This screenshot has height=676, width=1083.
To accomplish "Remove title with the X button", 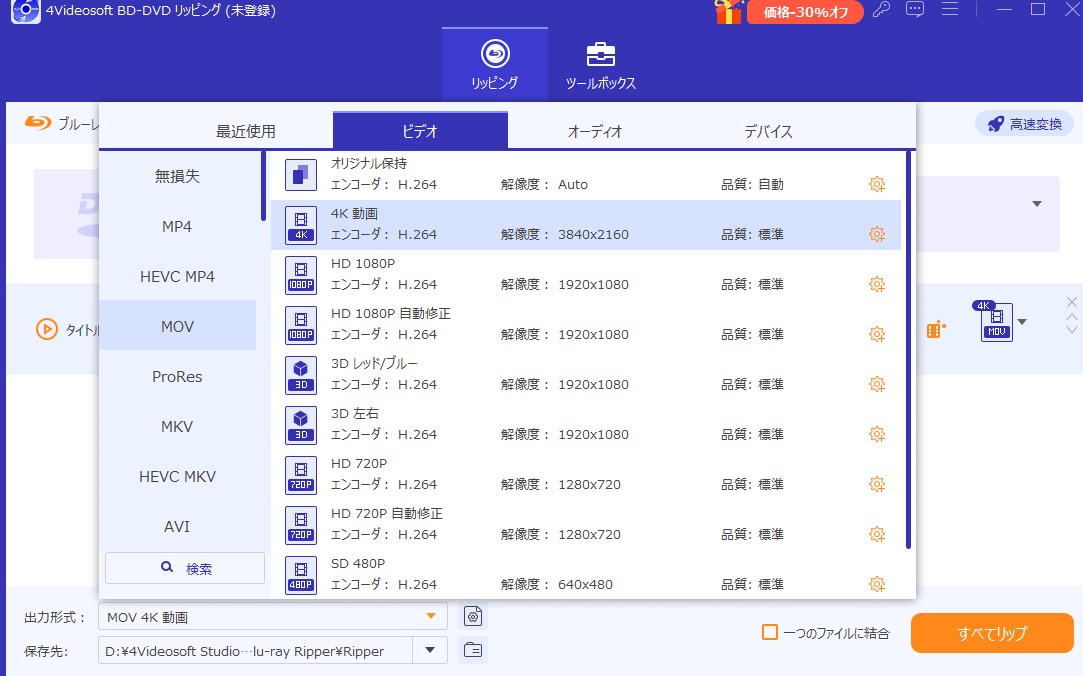I will tap(1071, 302).
